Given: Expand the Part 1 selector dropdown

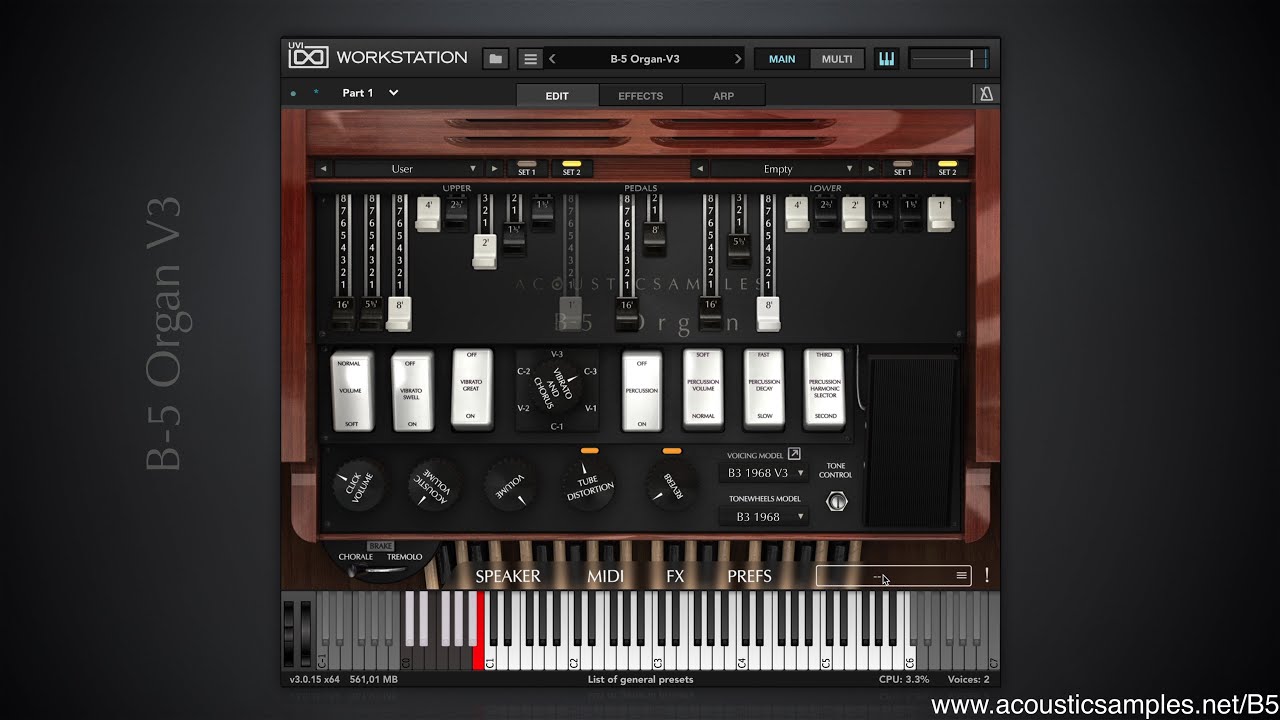Looking at the screenshot, I should click(393, 93).
